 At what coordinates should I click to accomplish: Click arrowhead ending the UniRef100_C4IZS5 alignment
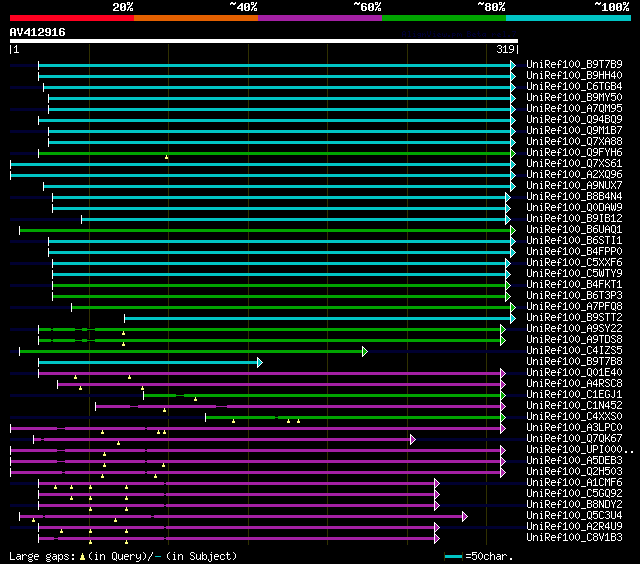tap(365, 351)
